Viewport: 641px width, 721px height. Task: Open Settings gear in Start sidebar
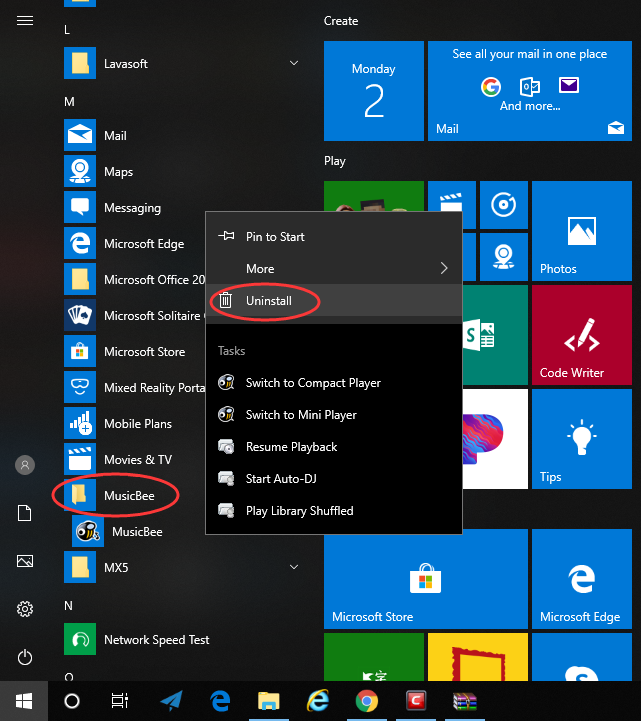pos(25,609)
